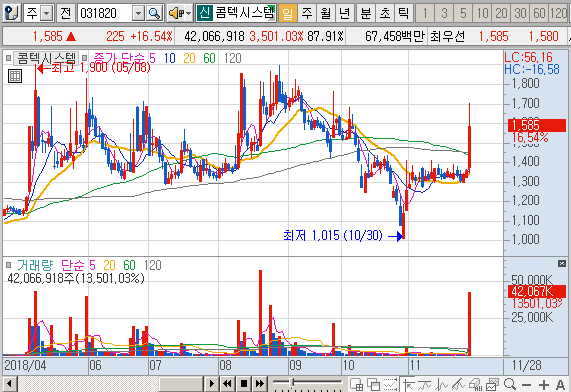Click the stock code field showing 031820

tap(105, 14)
